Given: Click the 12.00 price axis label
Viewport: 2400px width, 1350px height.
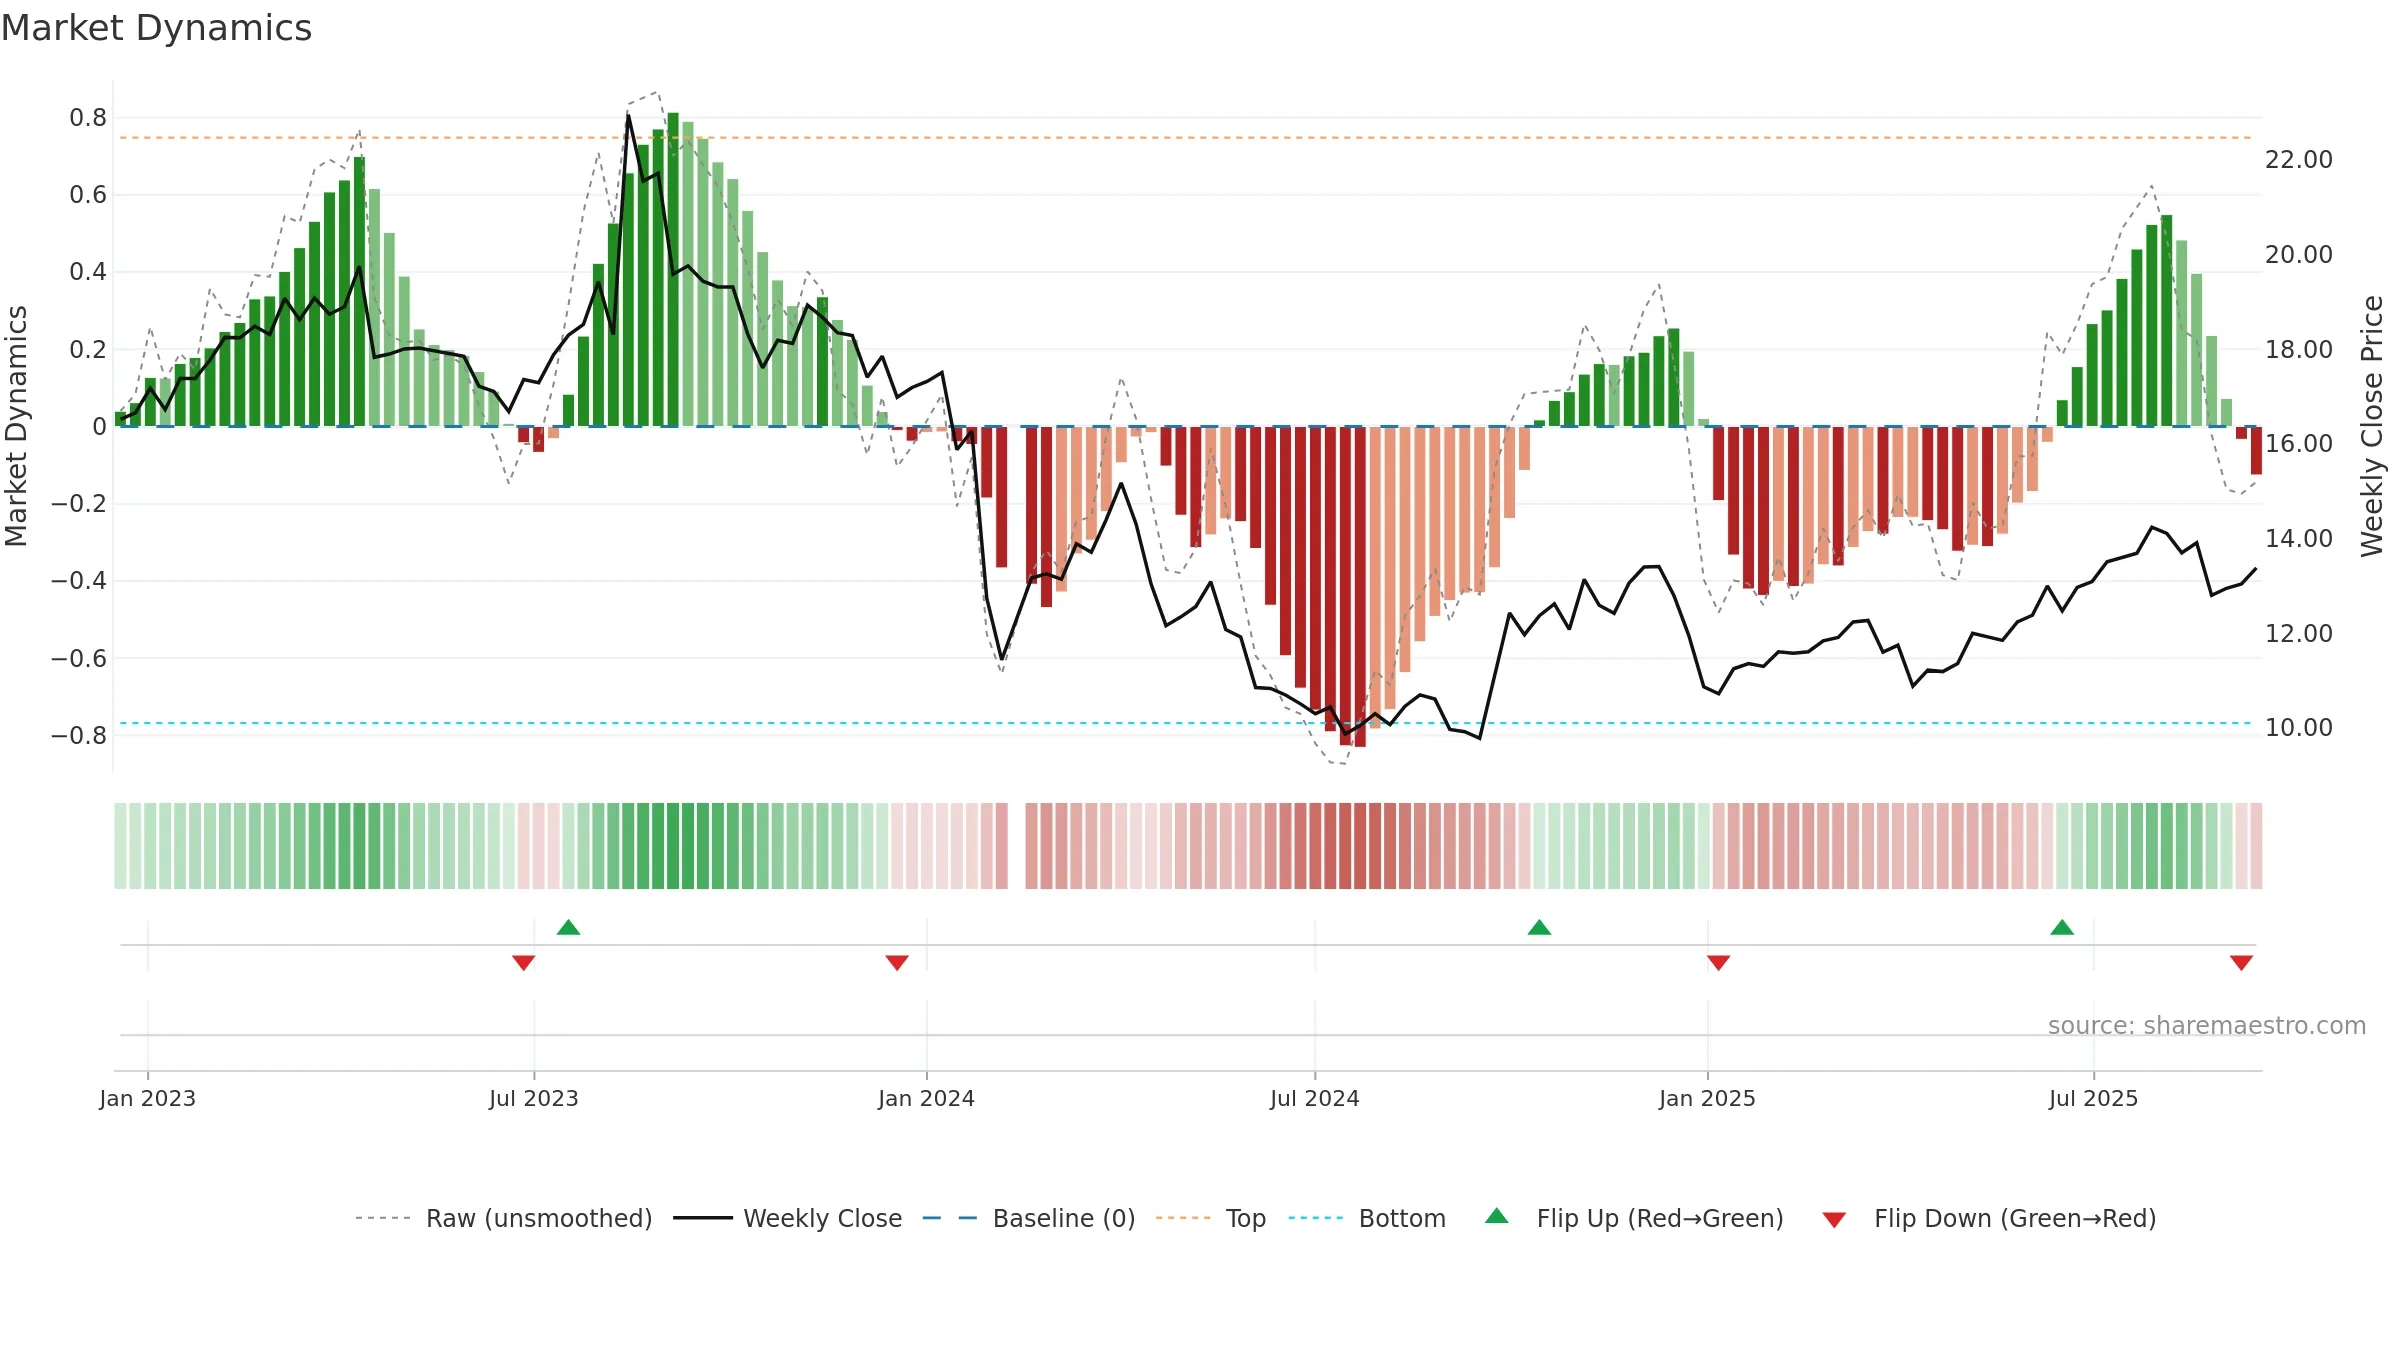Looking at the screenshot, I should pyautogui.click(x=2299, y=634).
